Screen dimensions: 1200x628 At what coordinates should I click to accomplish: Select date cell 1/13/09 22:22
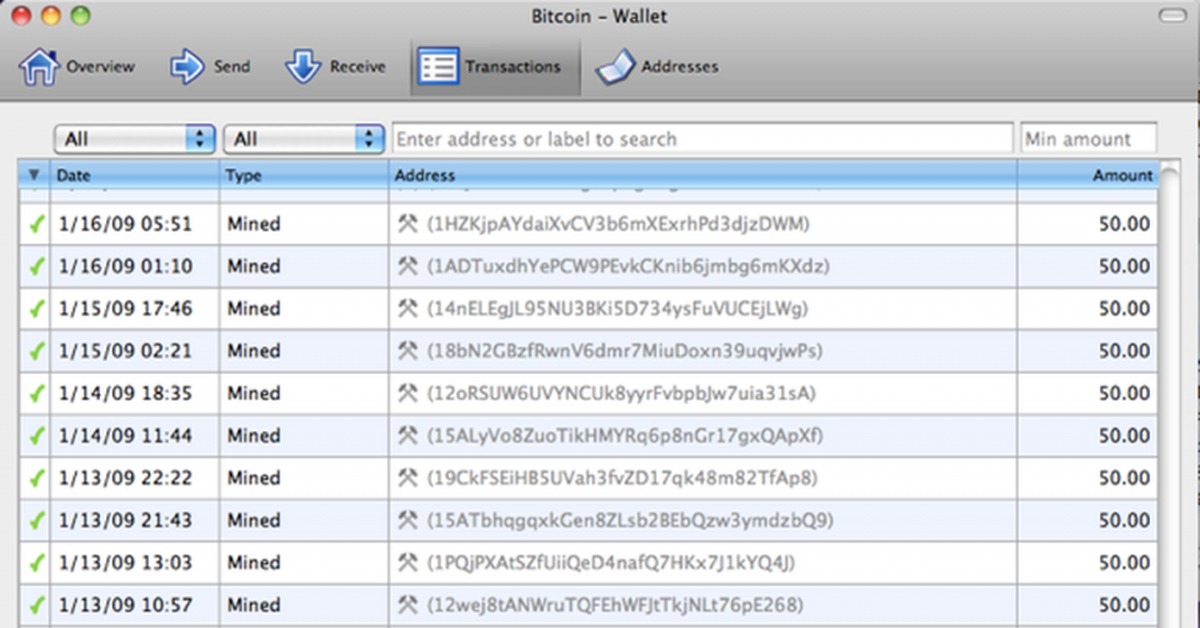[x=125, y=478]
